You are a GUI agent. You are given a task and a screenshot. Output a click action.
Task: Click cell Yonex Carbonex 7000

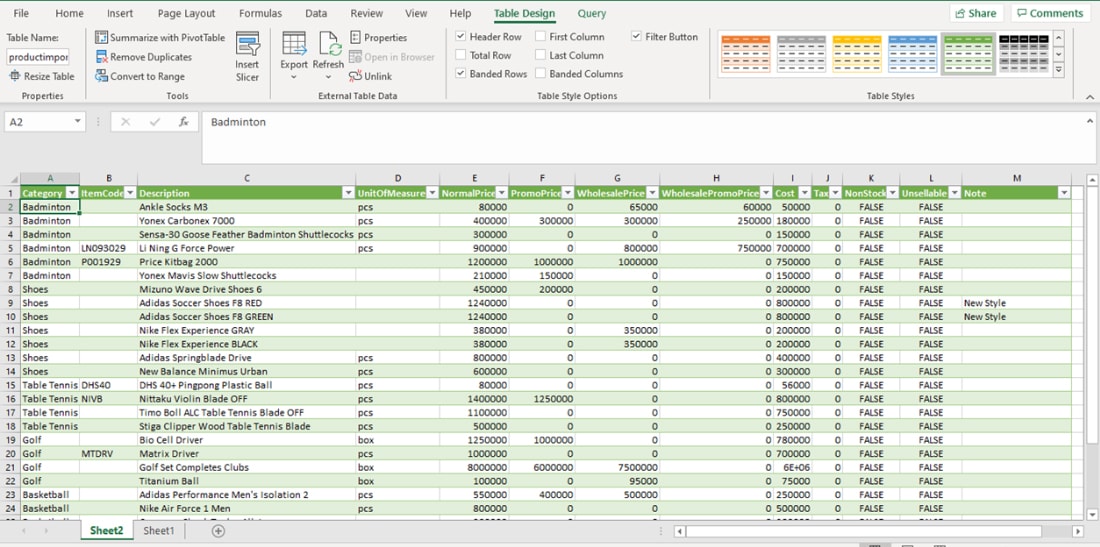tap(246, 221)
